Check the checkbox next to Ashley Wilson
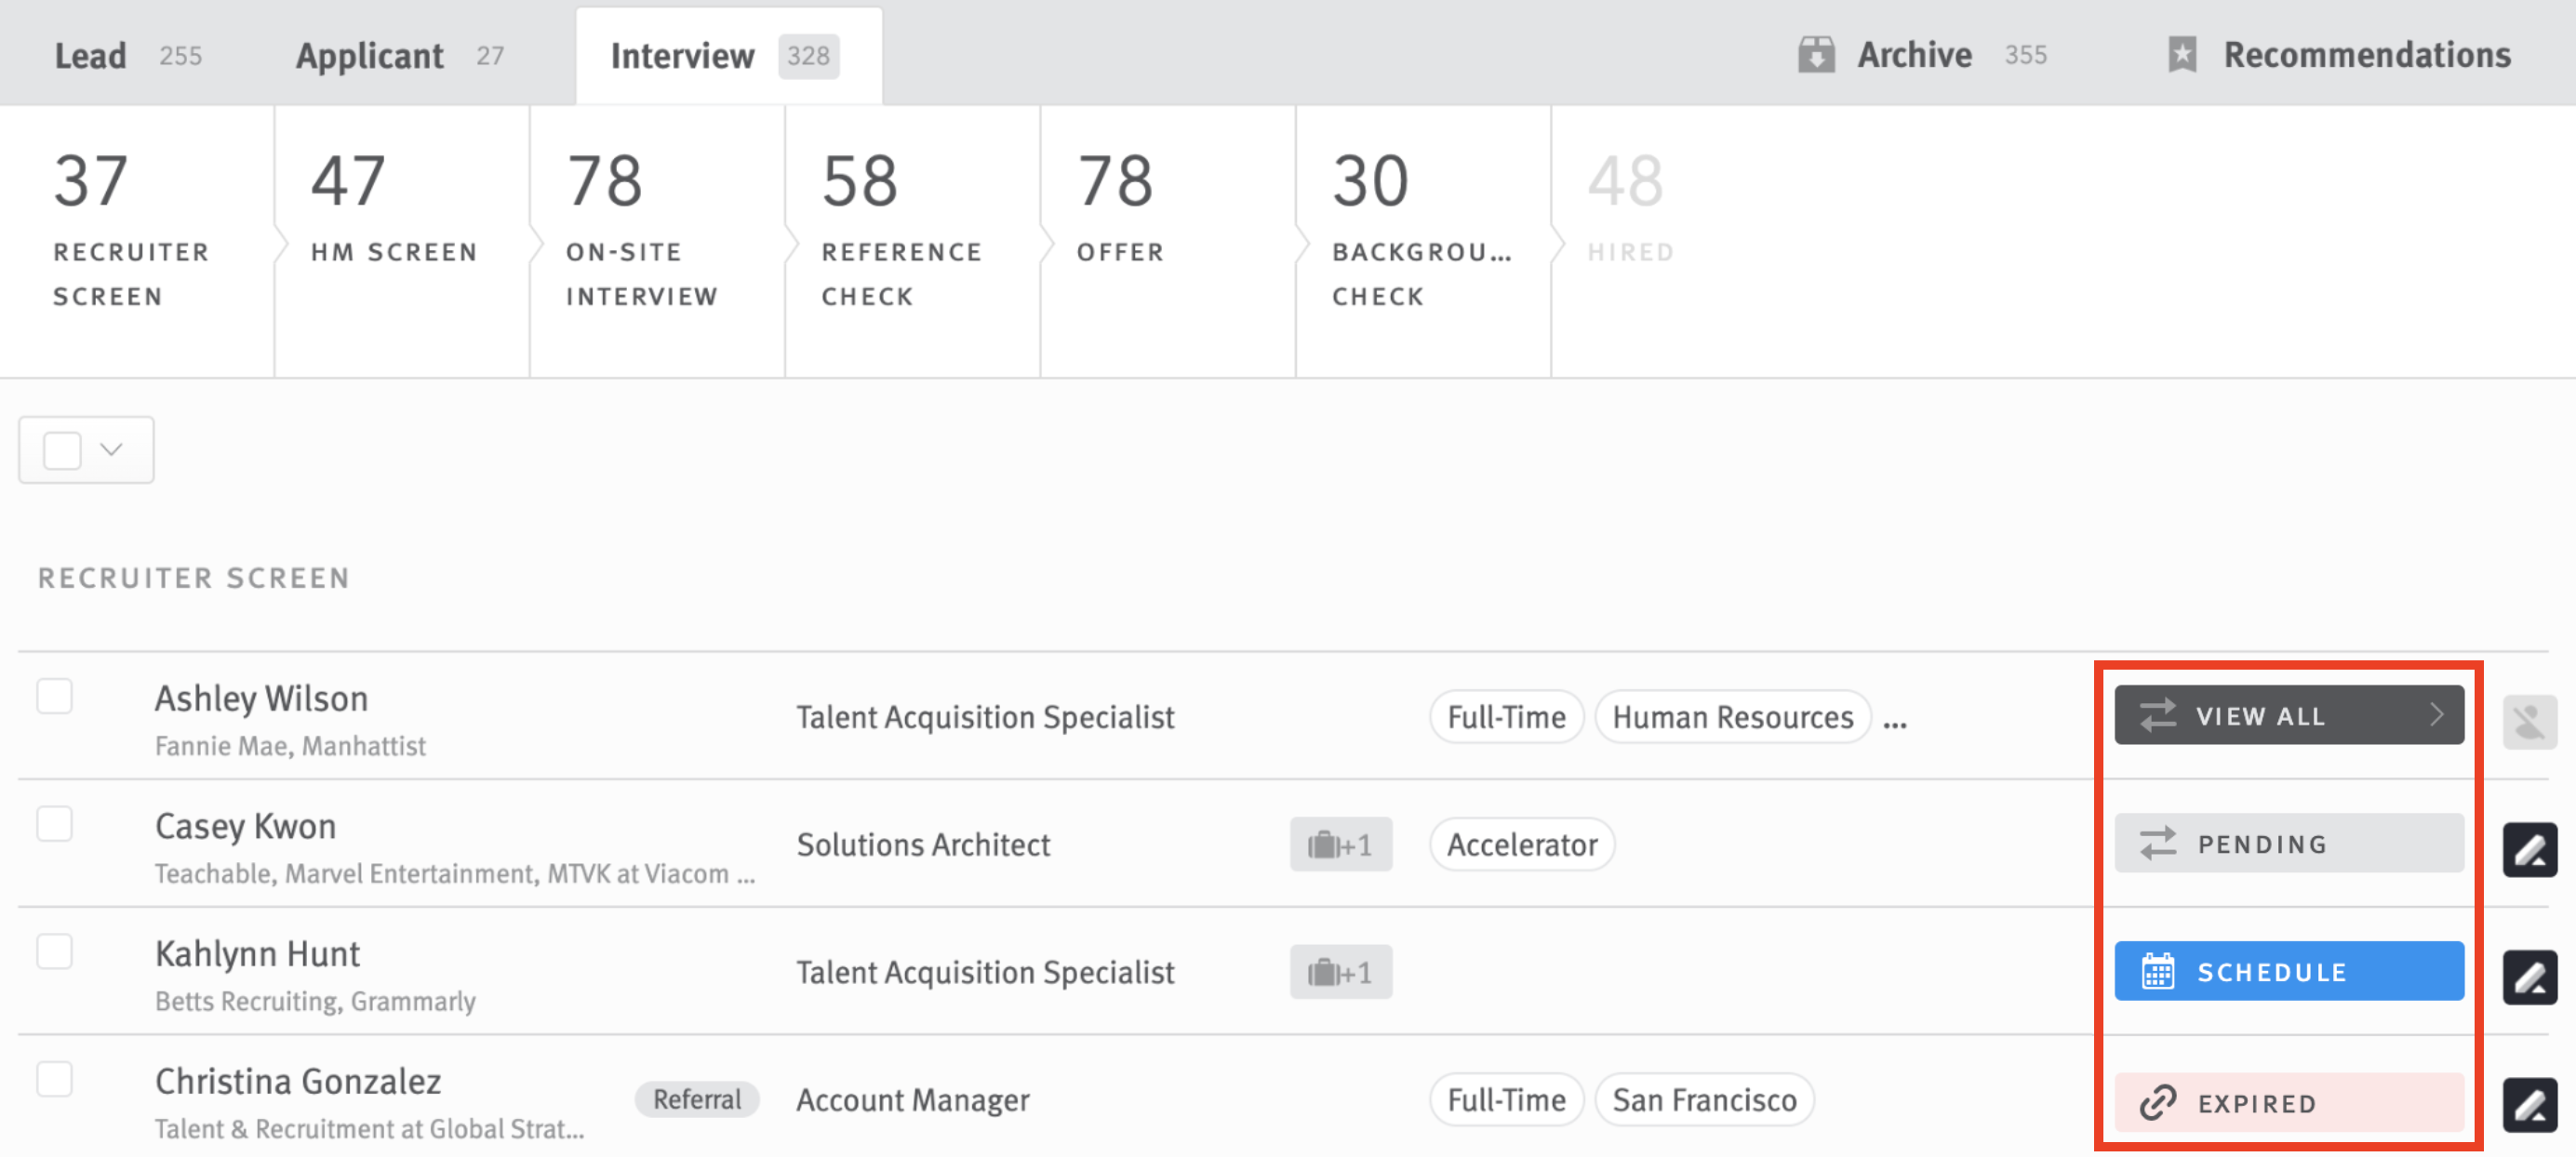Viewport: 2576px width, 1157px height. 55,697
